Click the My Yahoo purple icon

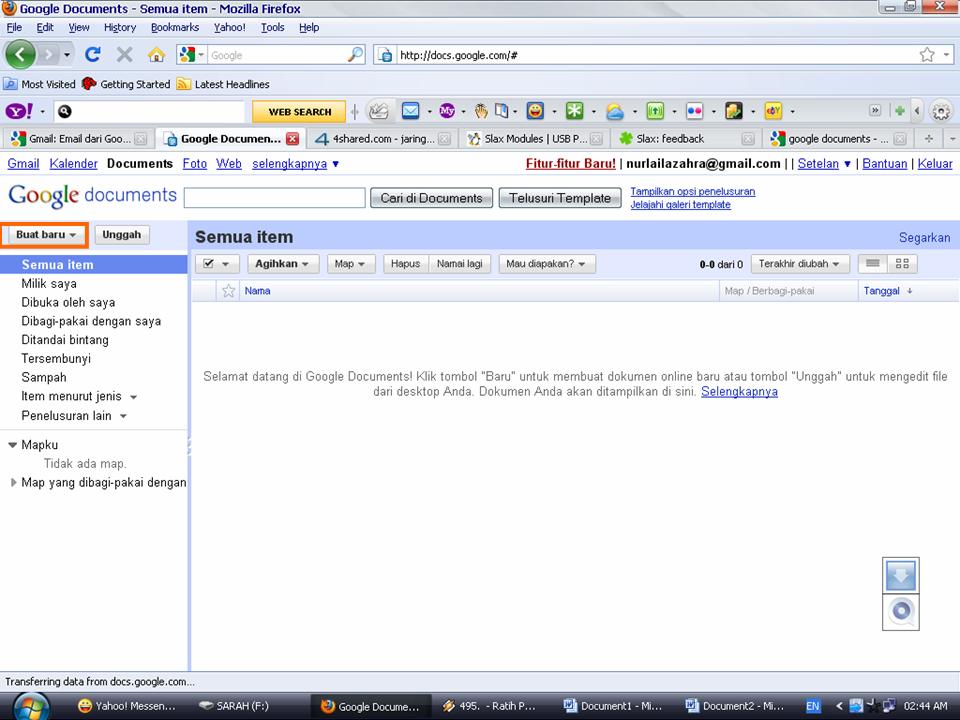pyautogui.click(x=448, y=111)
